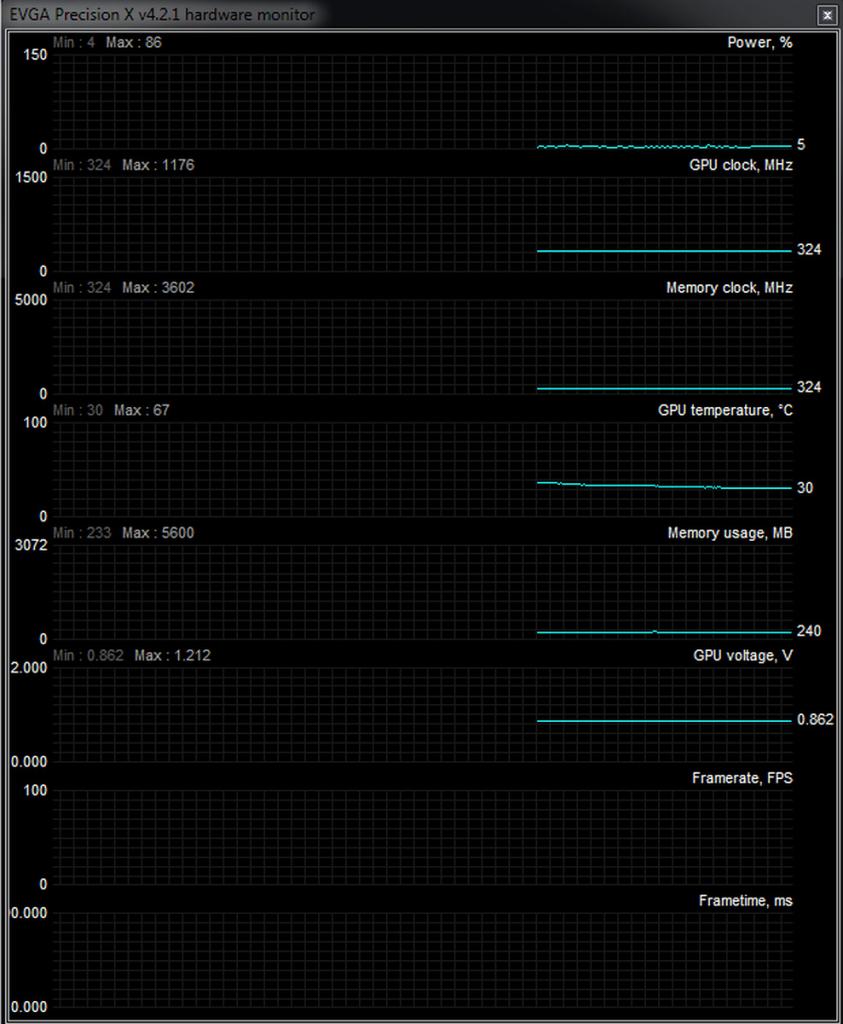The height and width of the screenshot is (1024, 843).
Task: Click the Memory clock 'Max : 3602' readout
Action: click(158, 288)
